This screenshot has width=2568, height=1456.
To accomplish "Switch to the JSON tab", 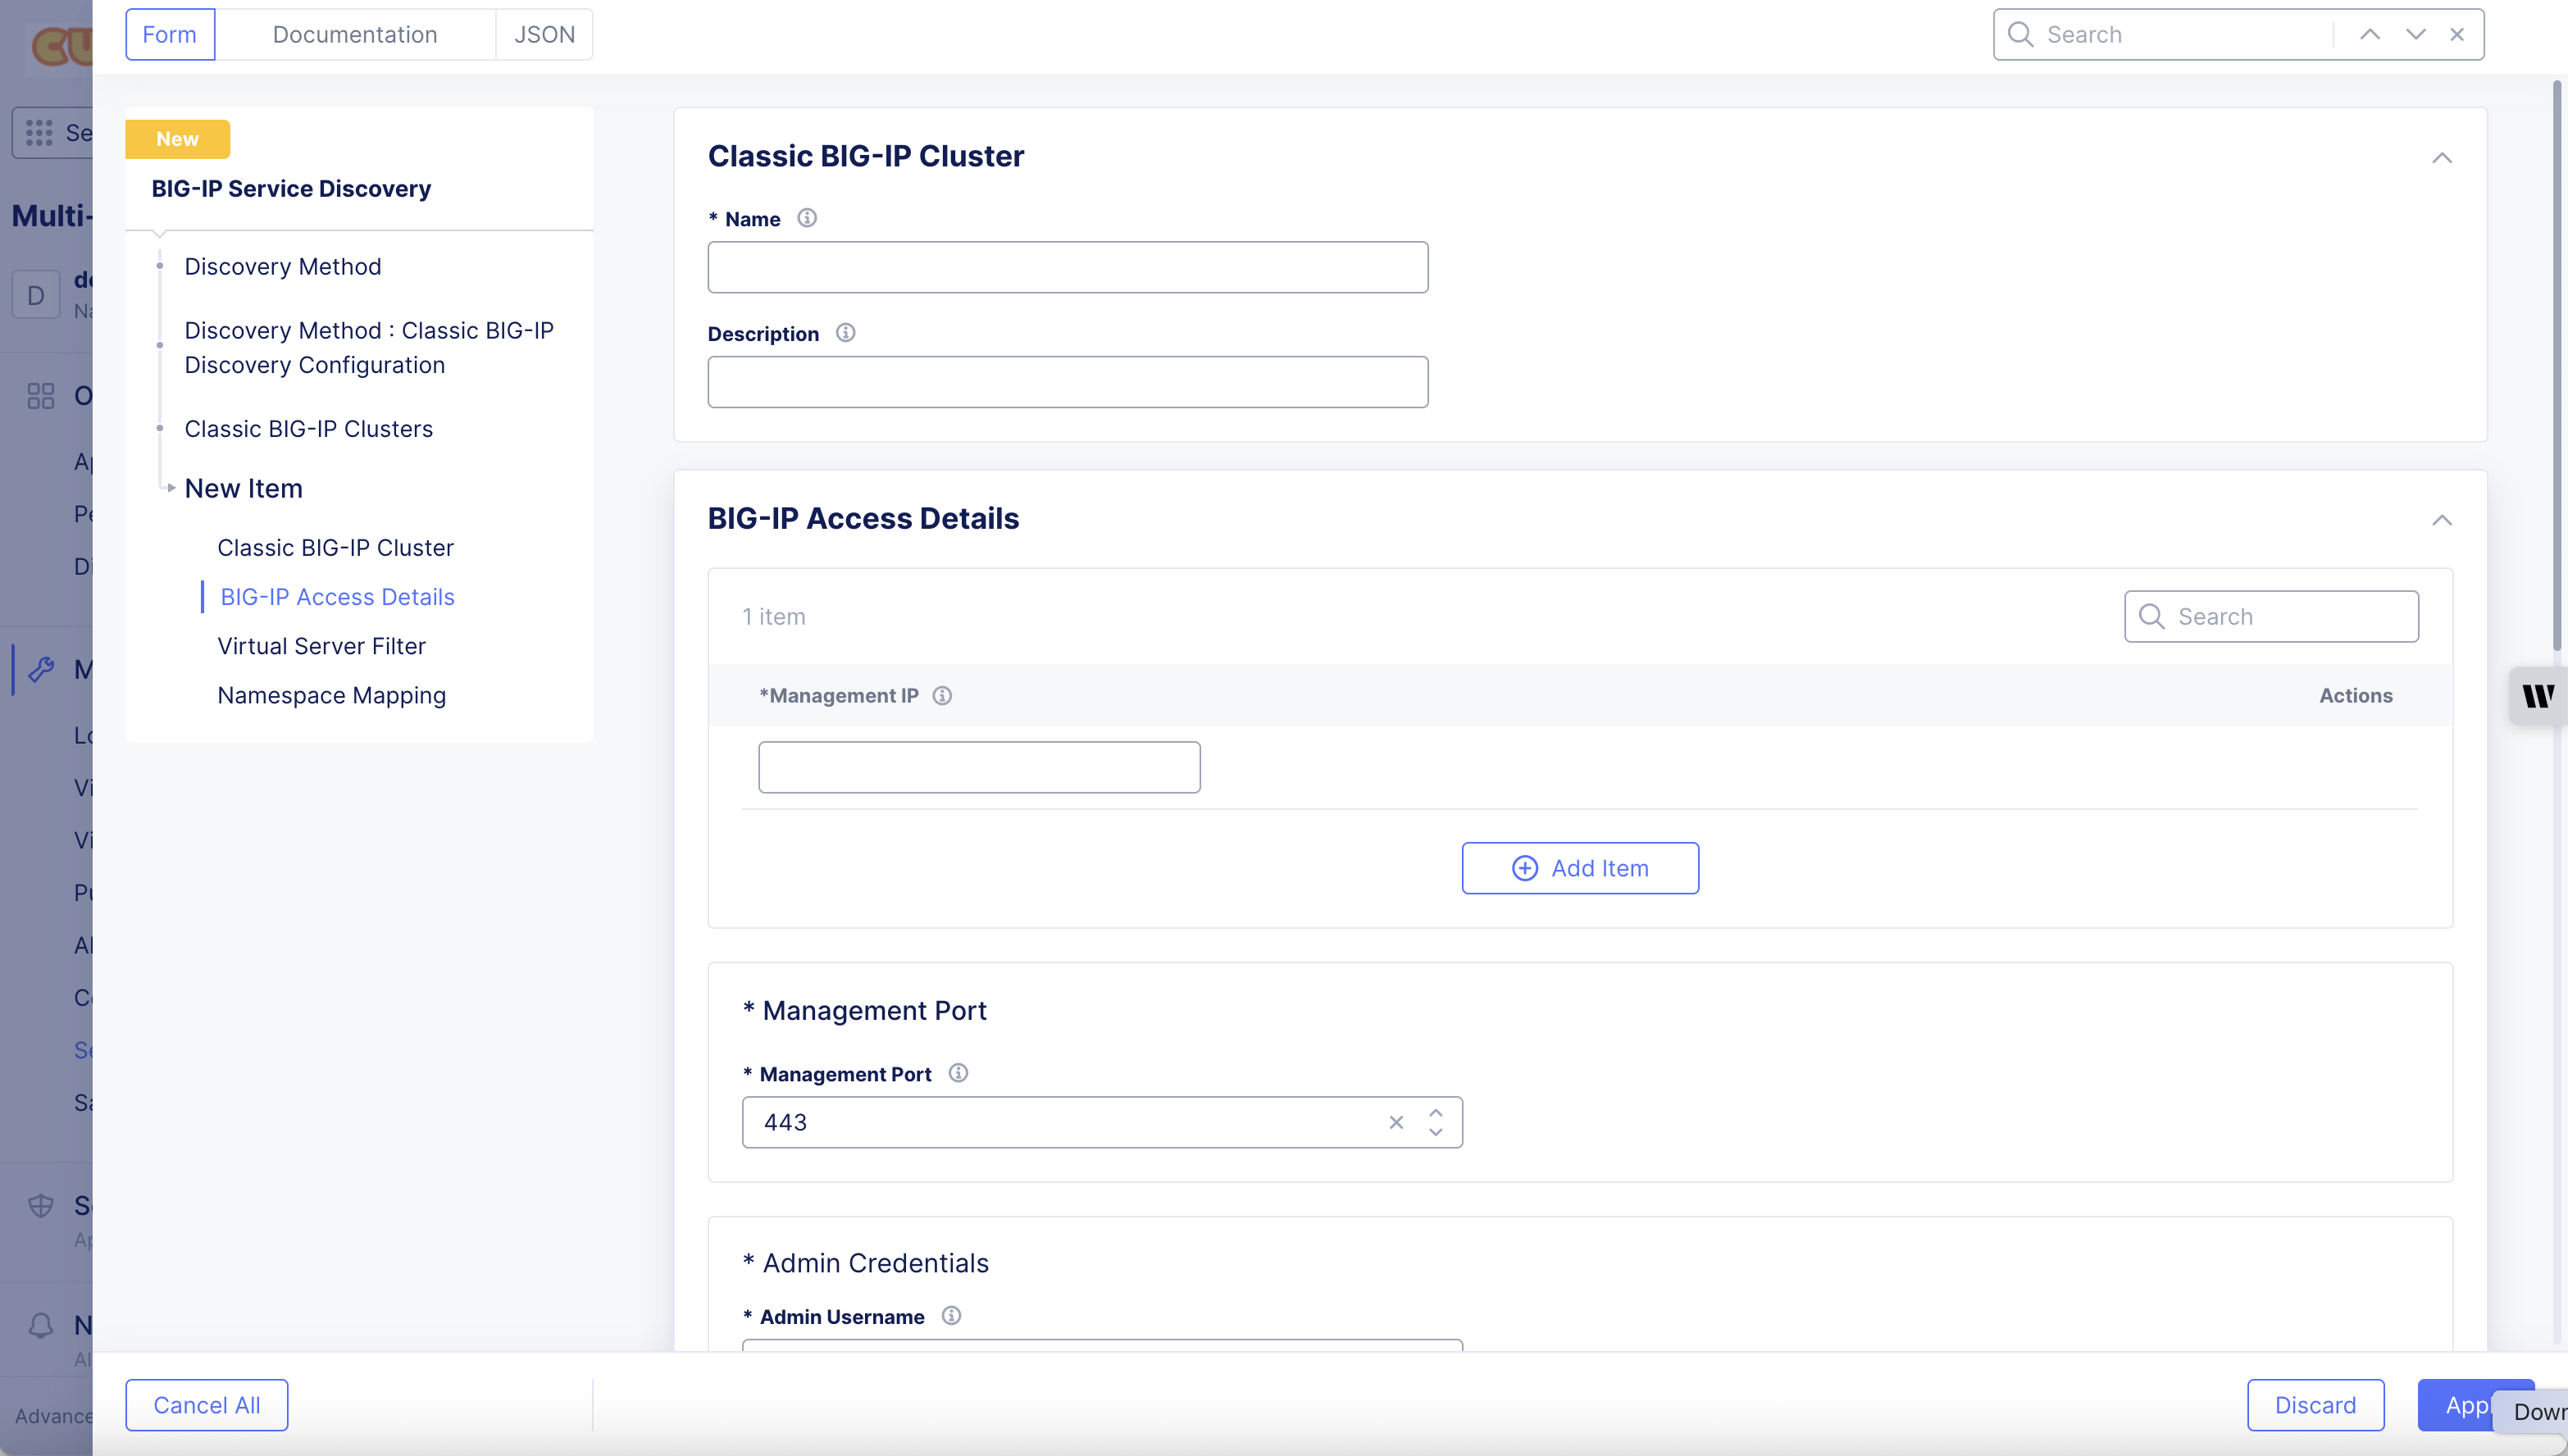I will [544, 33].
